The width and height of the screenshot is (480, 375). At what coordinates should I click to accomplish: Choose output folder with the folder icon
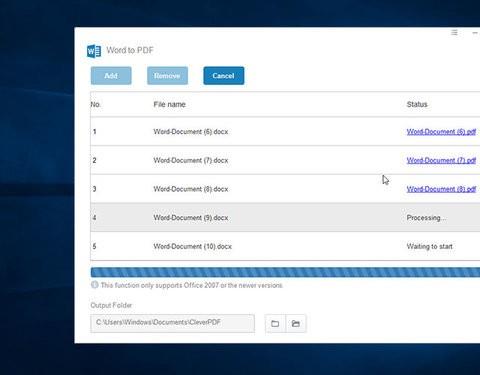coord(275,323)
